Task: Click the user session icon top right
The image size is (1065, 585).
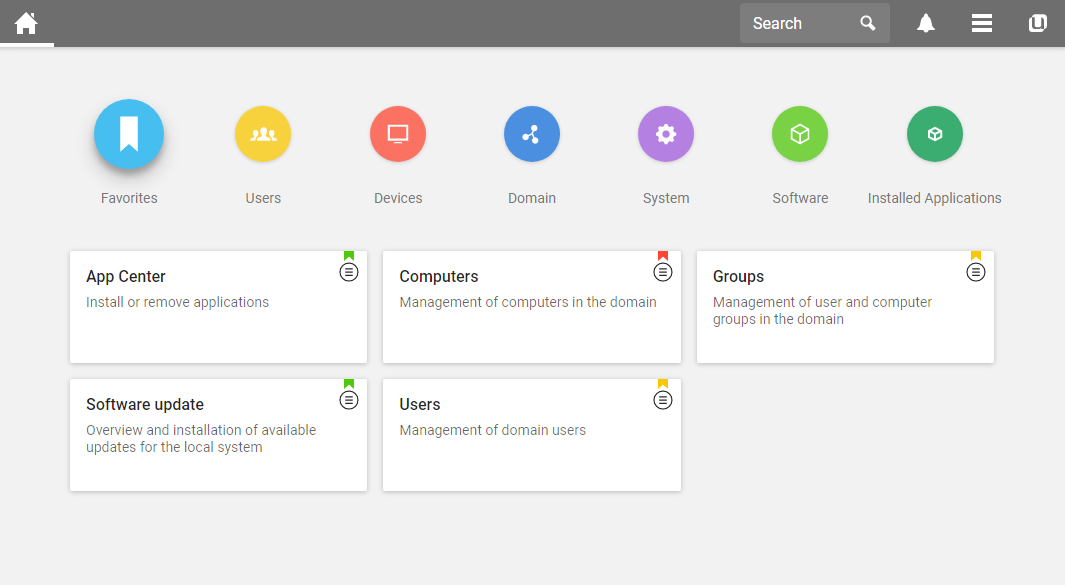Action: coord(1037,22)
